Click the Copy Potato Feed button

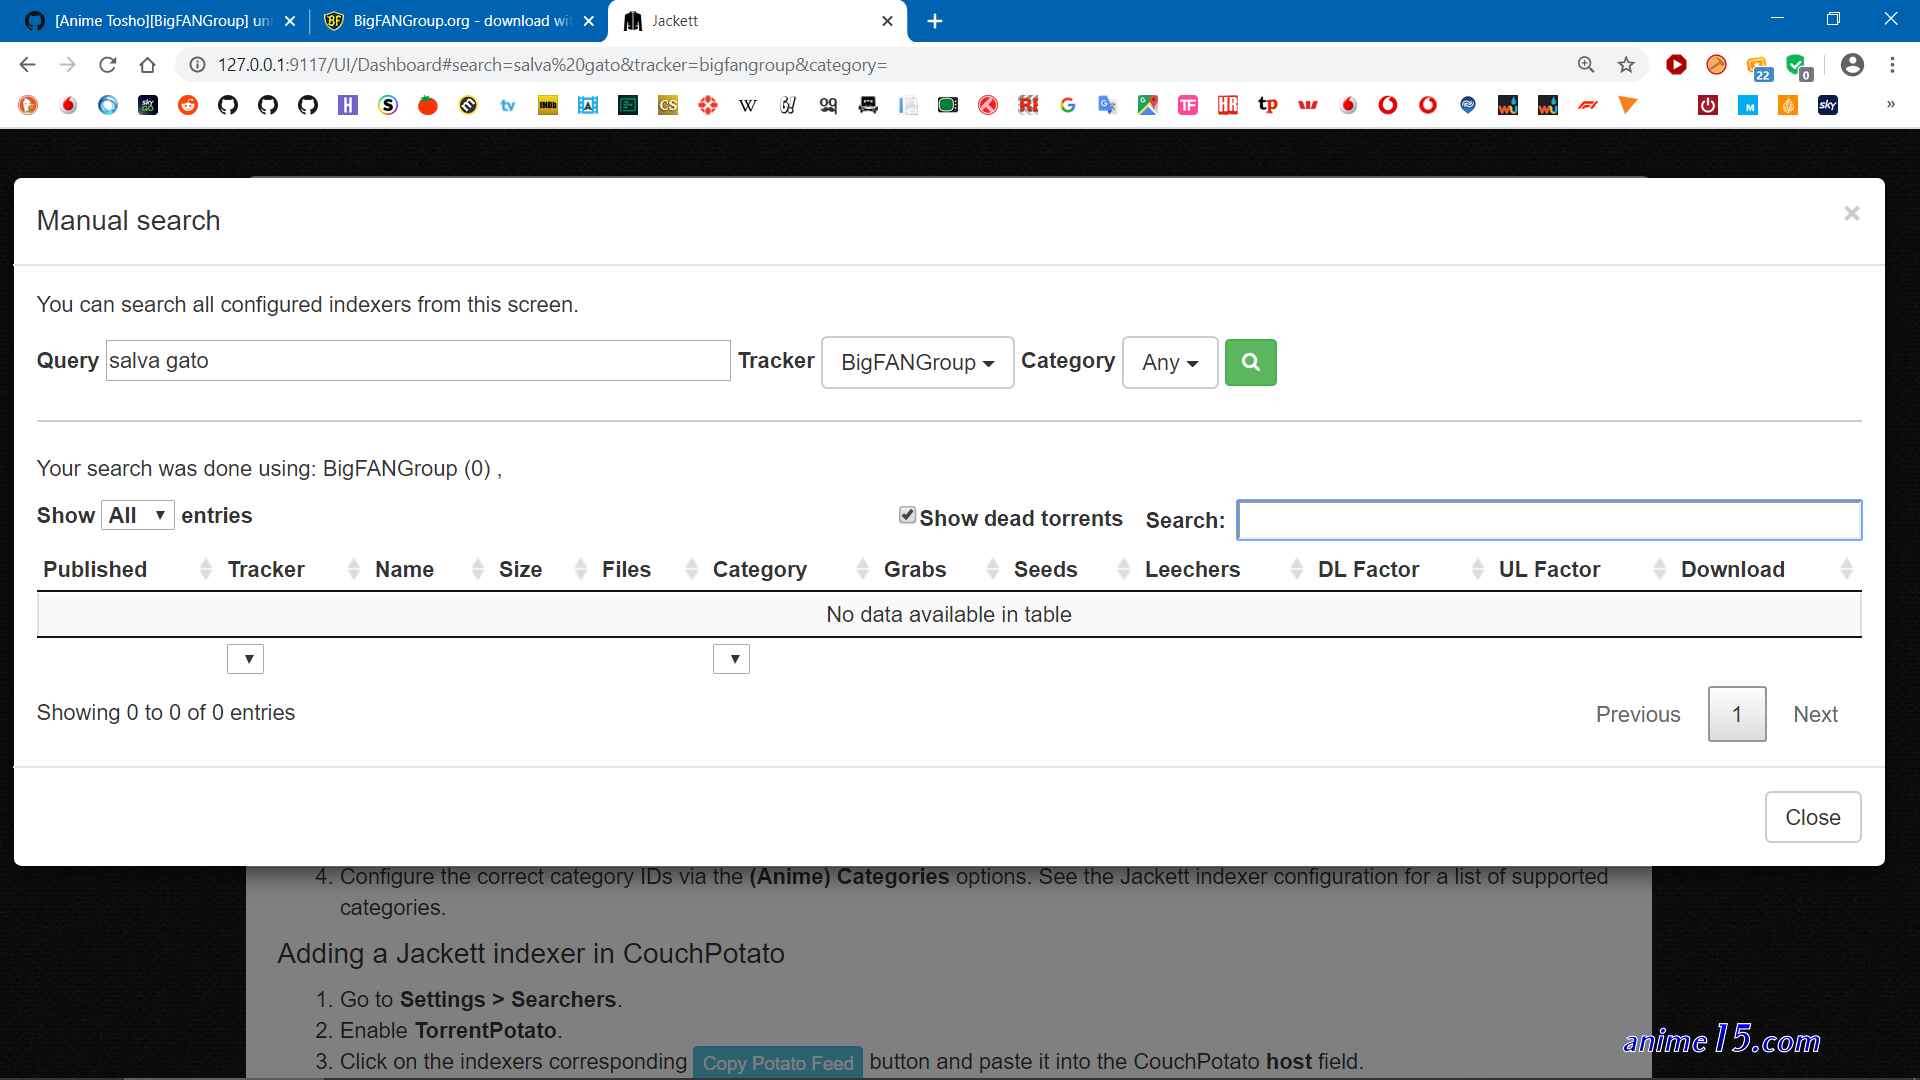point(778,1062)
